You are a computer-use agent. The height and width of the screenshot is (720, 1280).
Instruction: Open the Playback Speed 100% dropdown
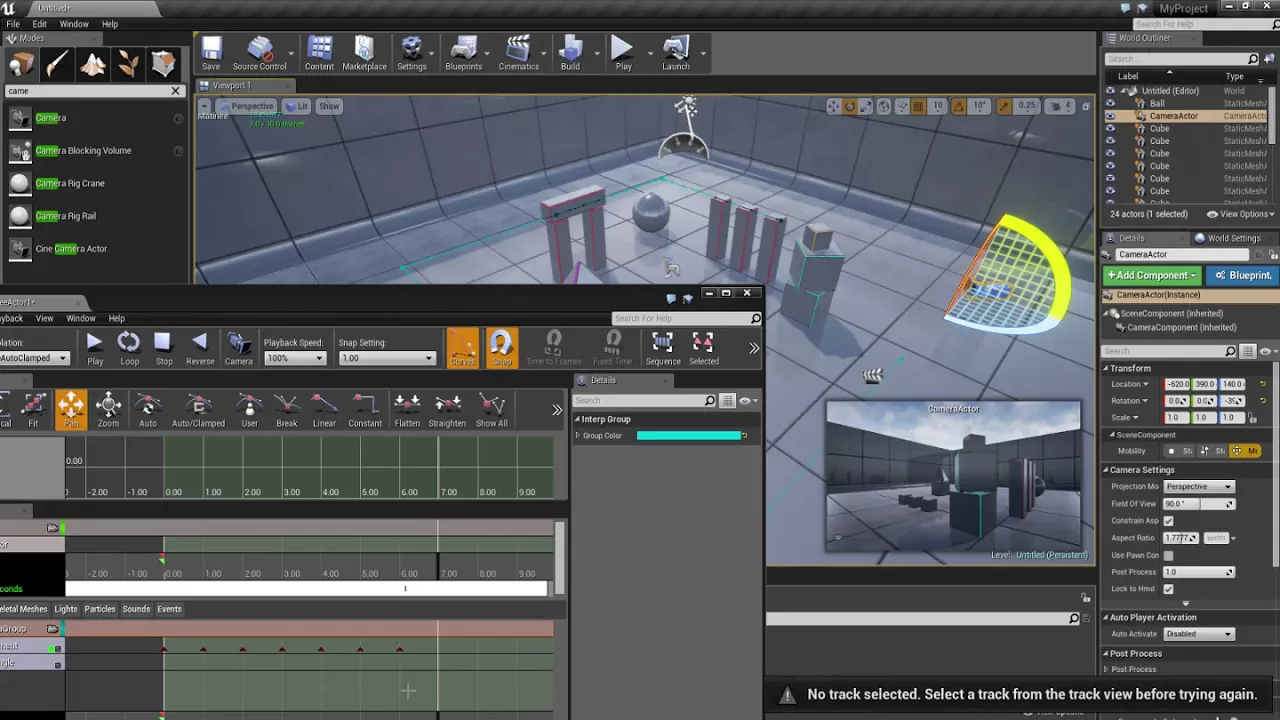(295, 358)
